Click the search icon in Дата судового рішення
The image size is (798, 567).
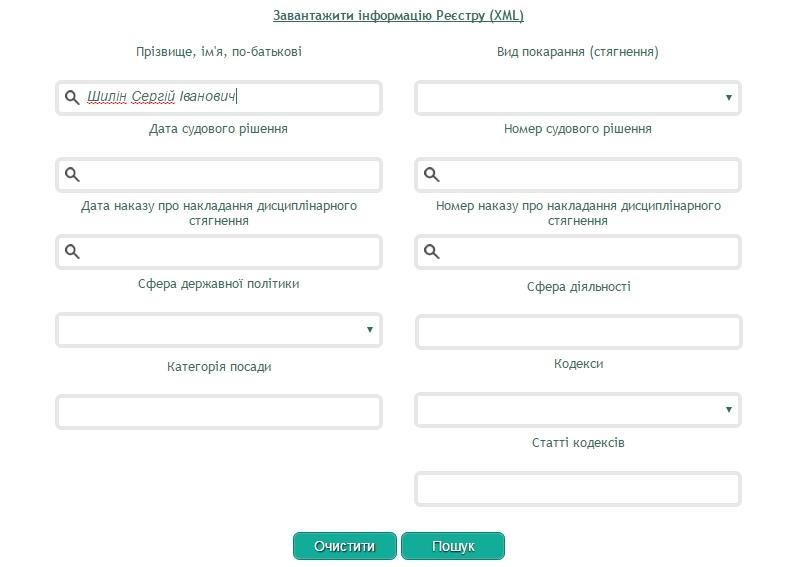pos(72,174)
